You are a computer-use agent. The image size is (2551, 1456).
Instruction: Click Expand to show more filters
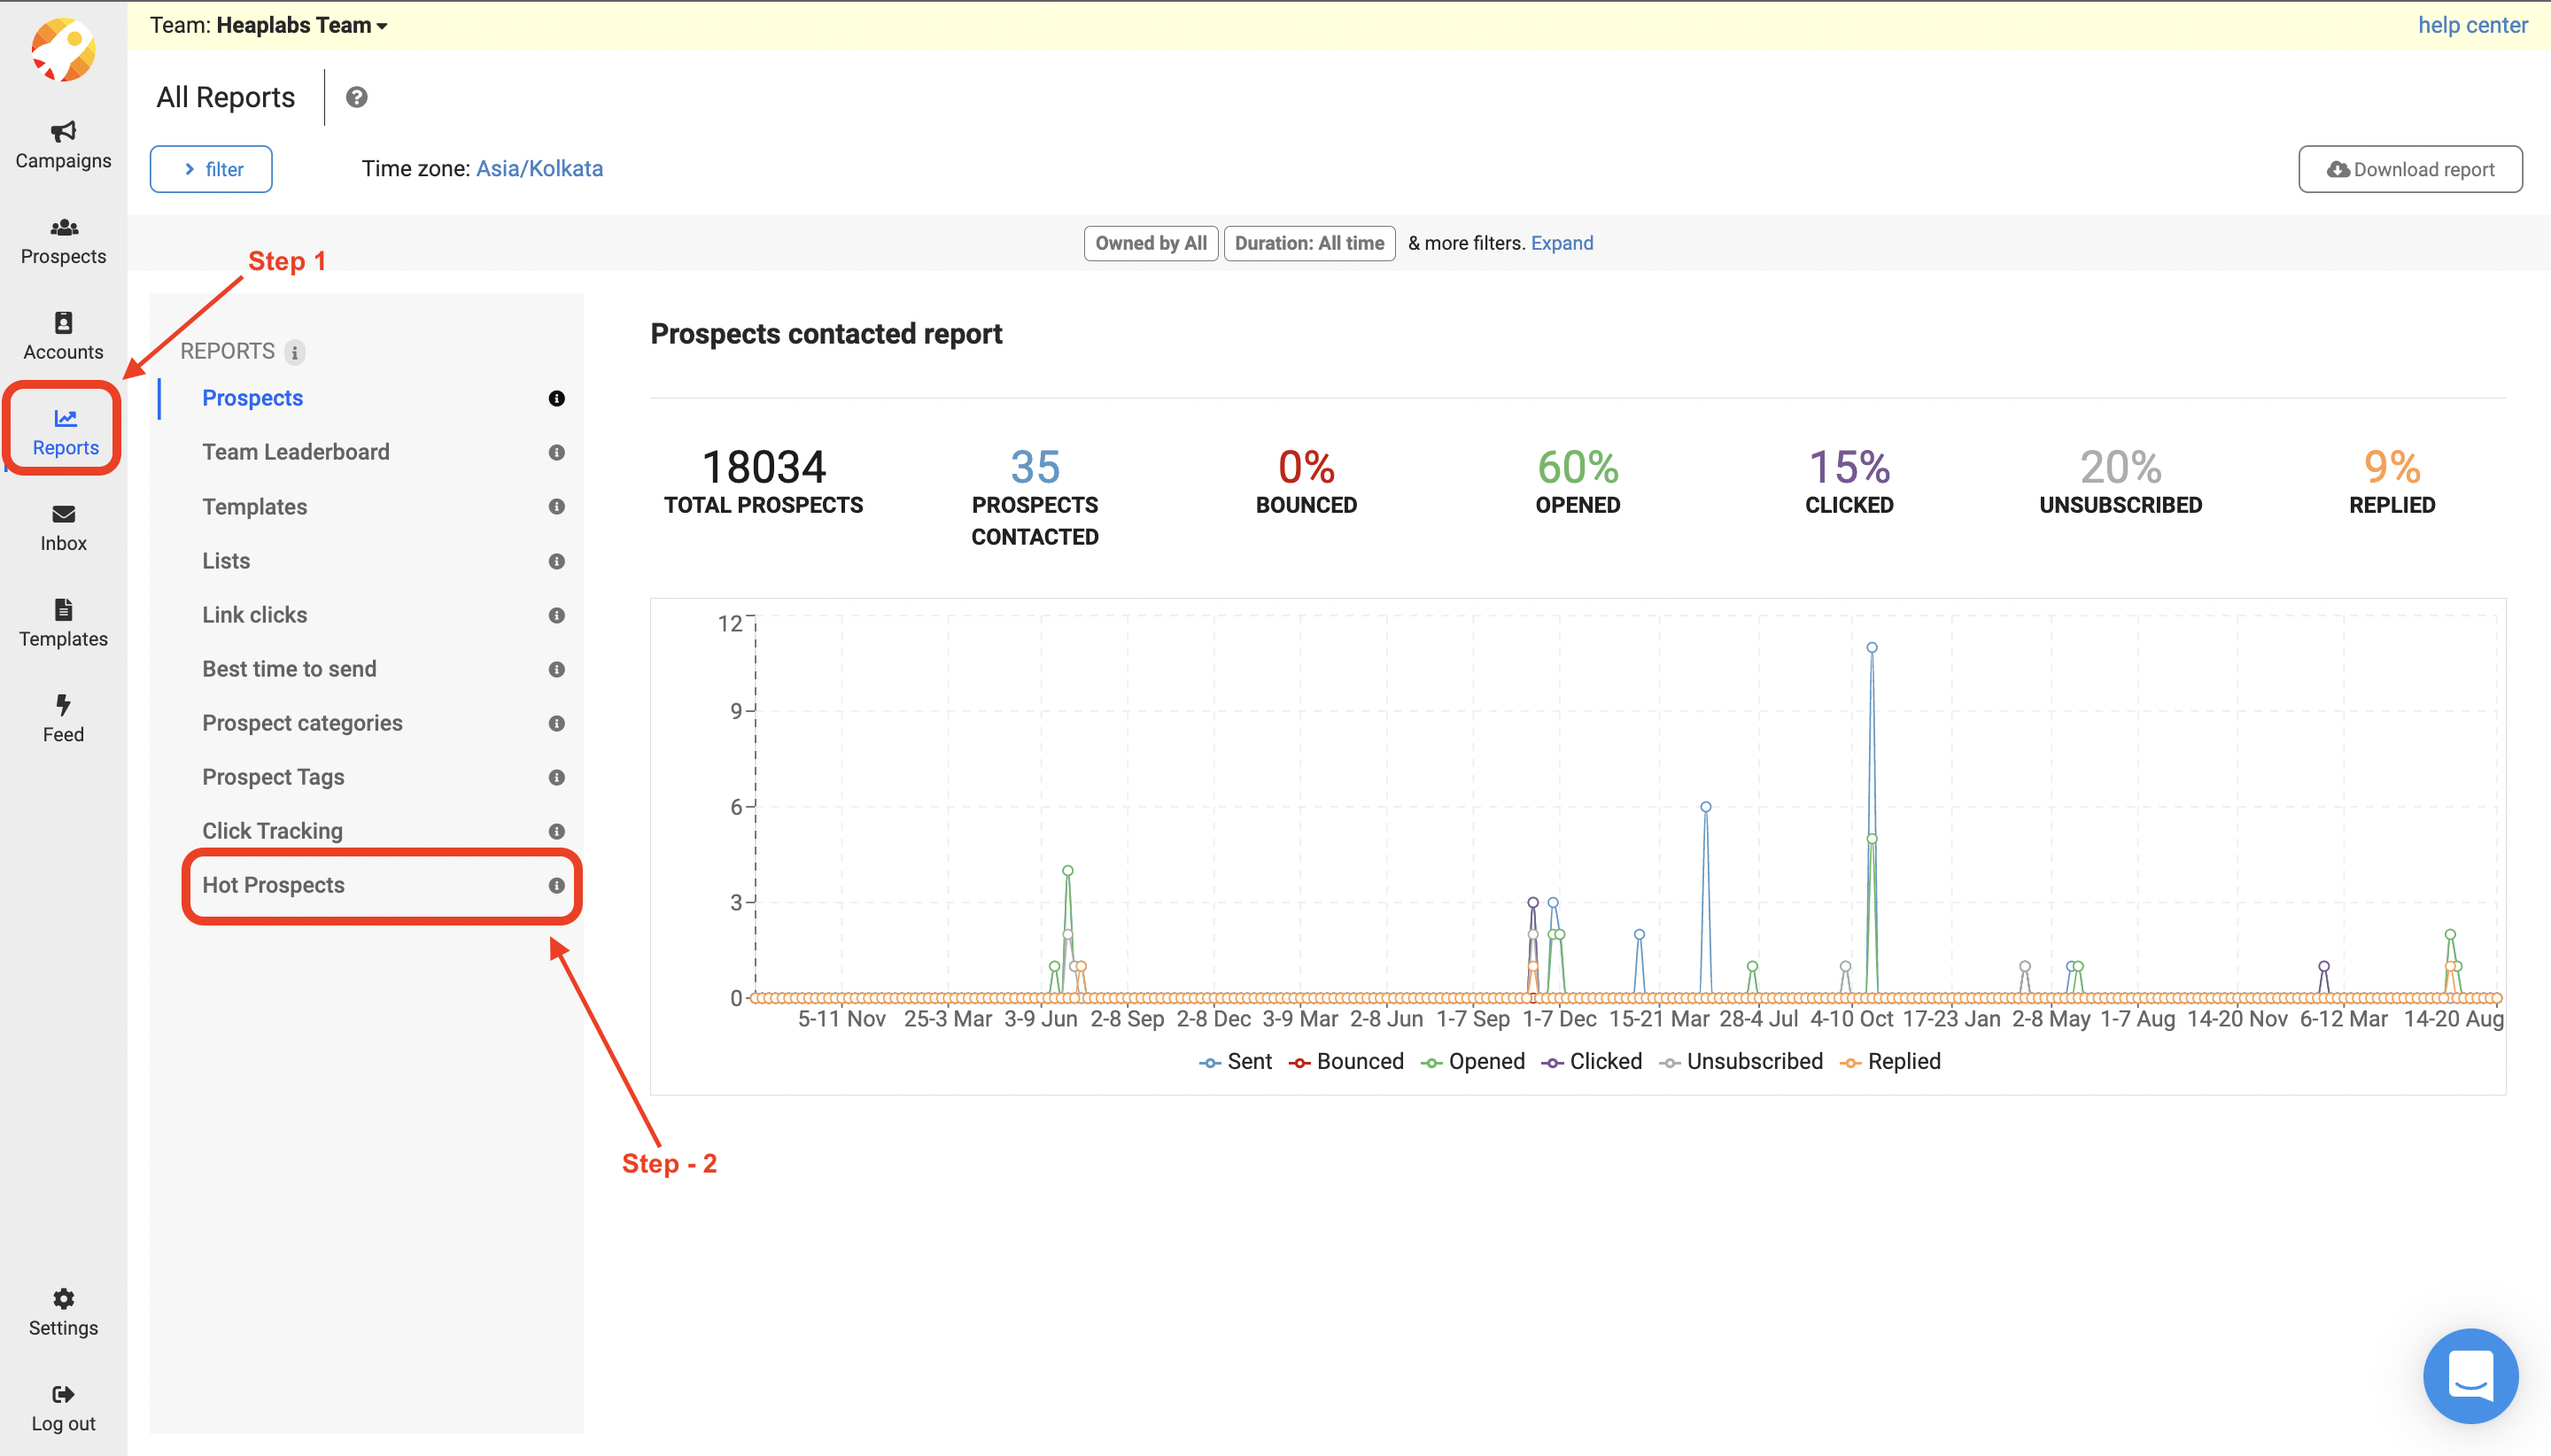1561,243
